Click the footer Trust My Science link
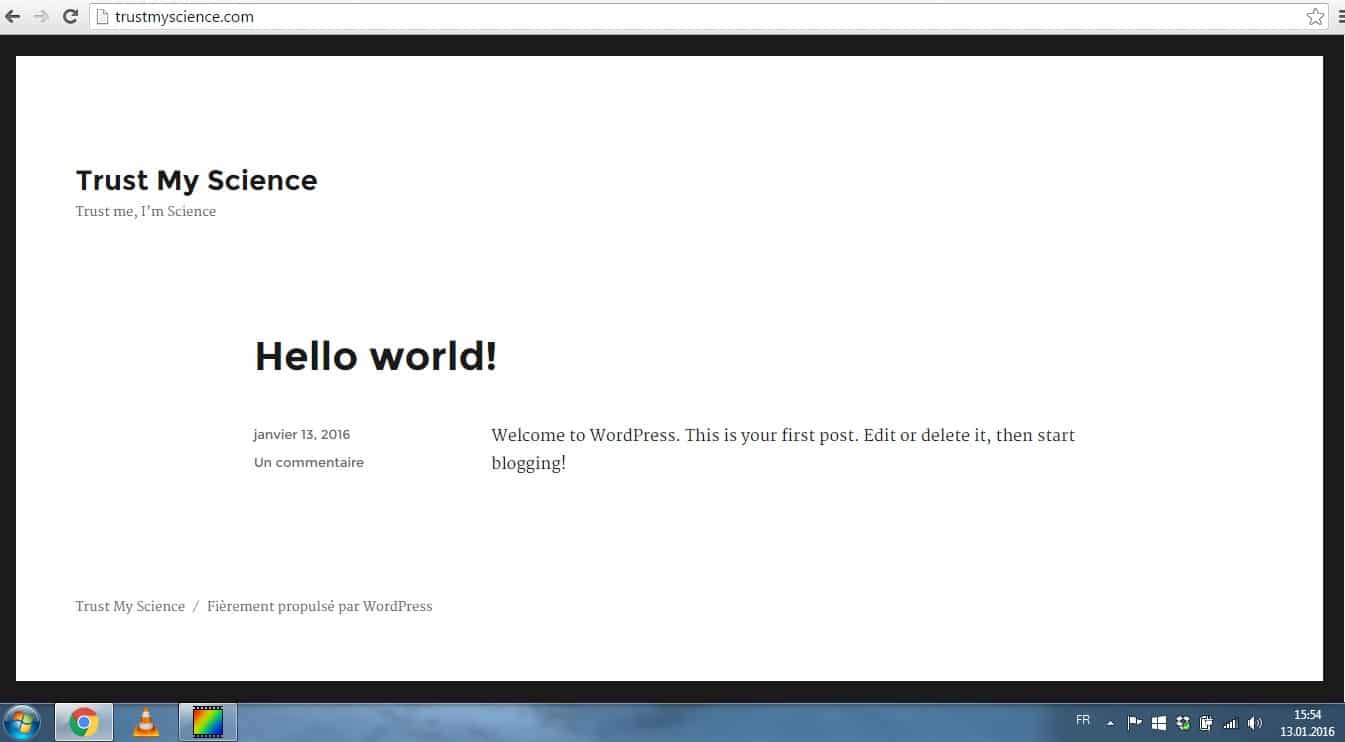The image size is (1345, 742). (x=130, y=606)
